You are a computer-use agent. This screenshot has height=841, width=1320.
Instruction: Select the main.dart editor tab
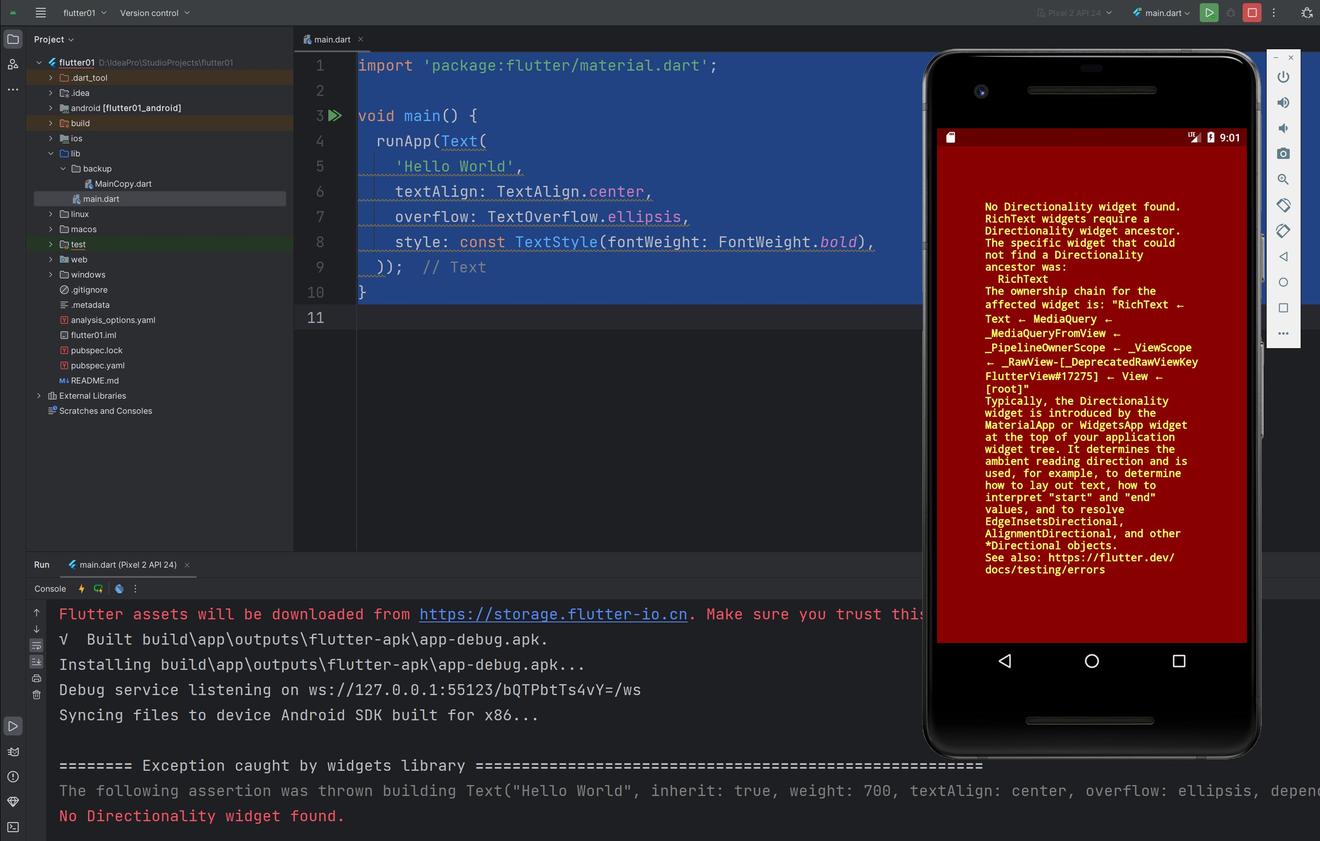tap(332, 40)
